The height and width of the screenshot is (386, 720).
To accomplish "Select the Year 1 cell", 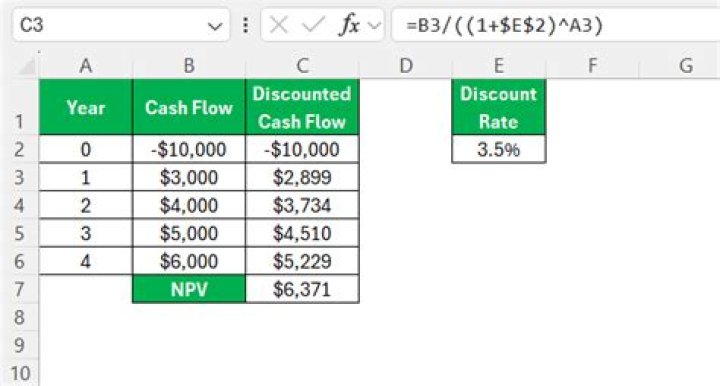I will coord(86,177).
